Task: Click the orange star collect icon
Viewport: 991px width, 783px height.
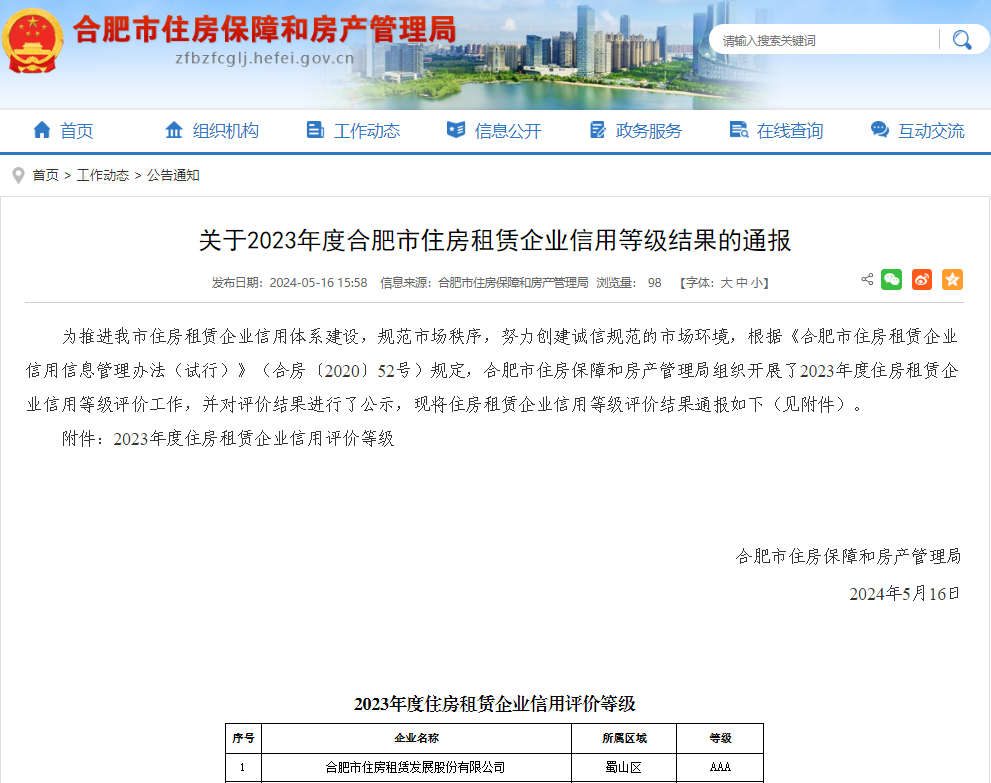Action: (952, 281)
